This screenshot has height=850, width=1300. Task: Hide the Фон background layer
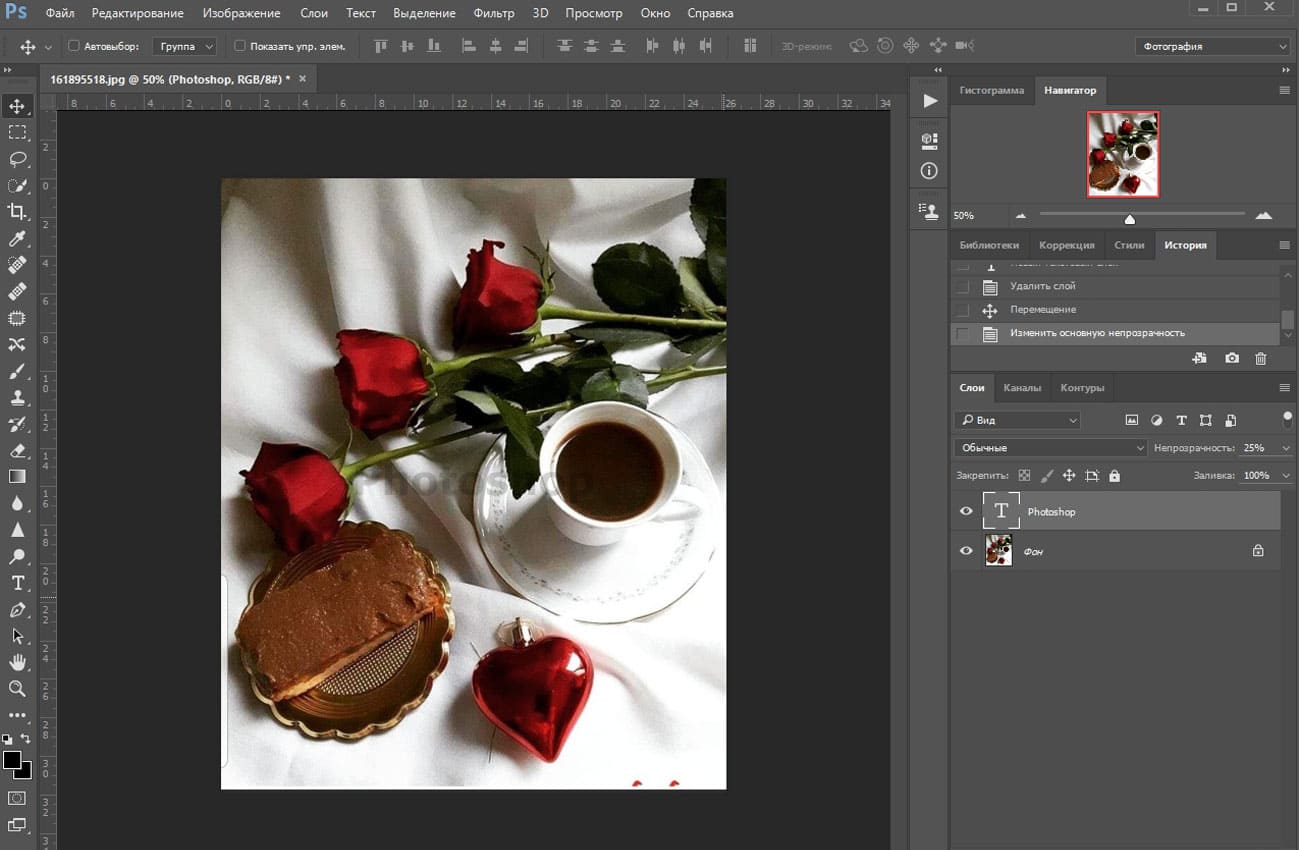tap(966, 551)
